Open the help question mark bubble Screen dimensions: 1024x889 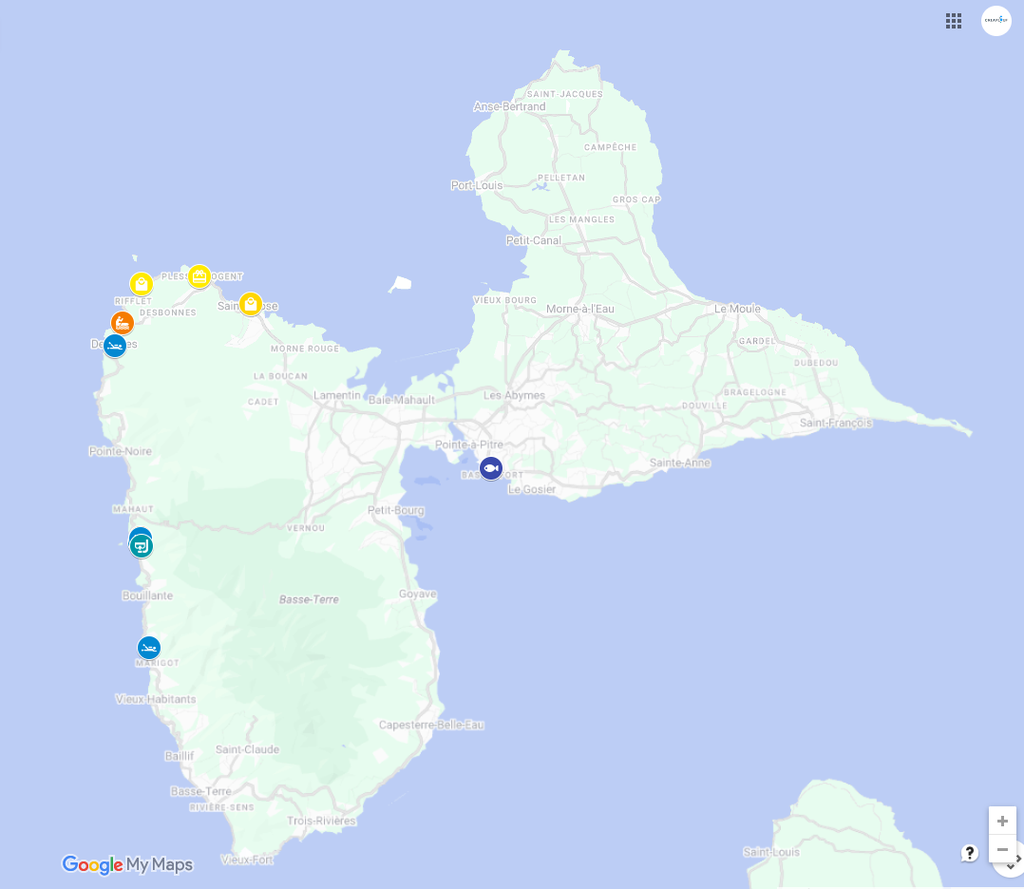(x=969, y=853)
